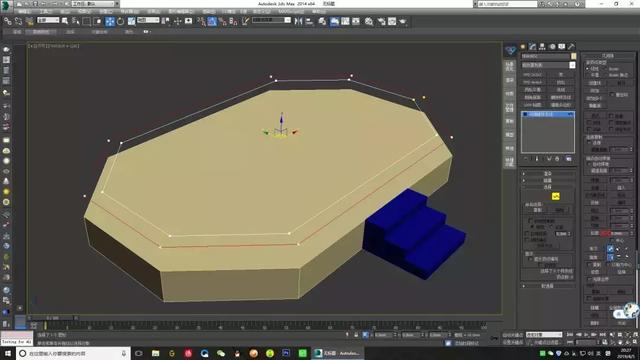Viewport: 640px width, 360px height.
Task: Toggle the 中心 checkbox beside 轮廓
Action: (612, 241)
